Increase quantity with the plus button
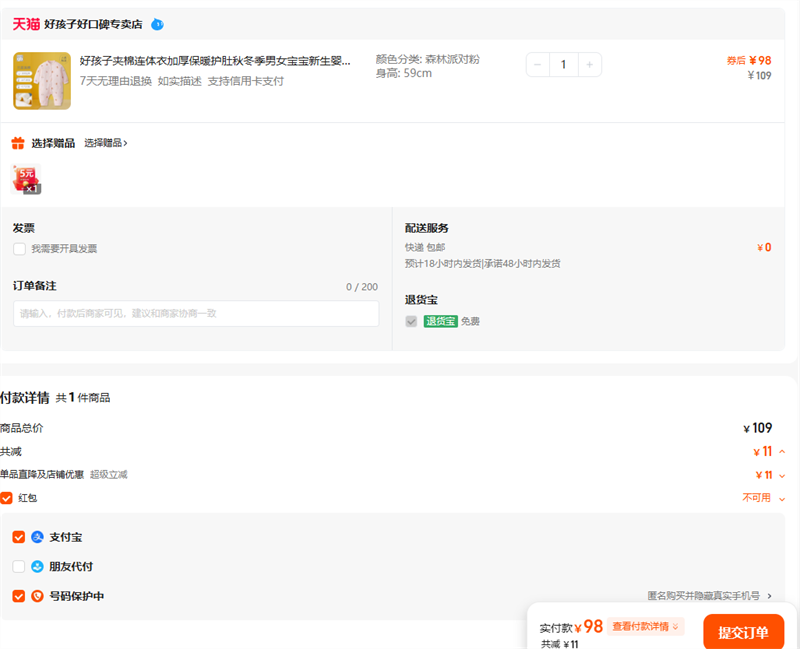Image resolution: width=800 pixels, height=649 pixels. pos(589,65)
